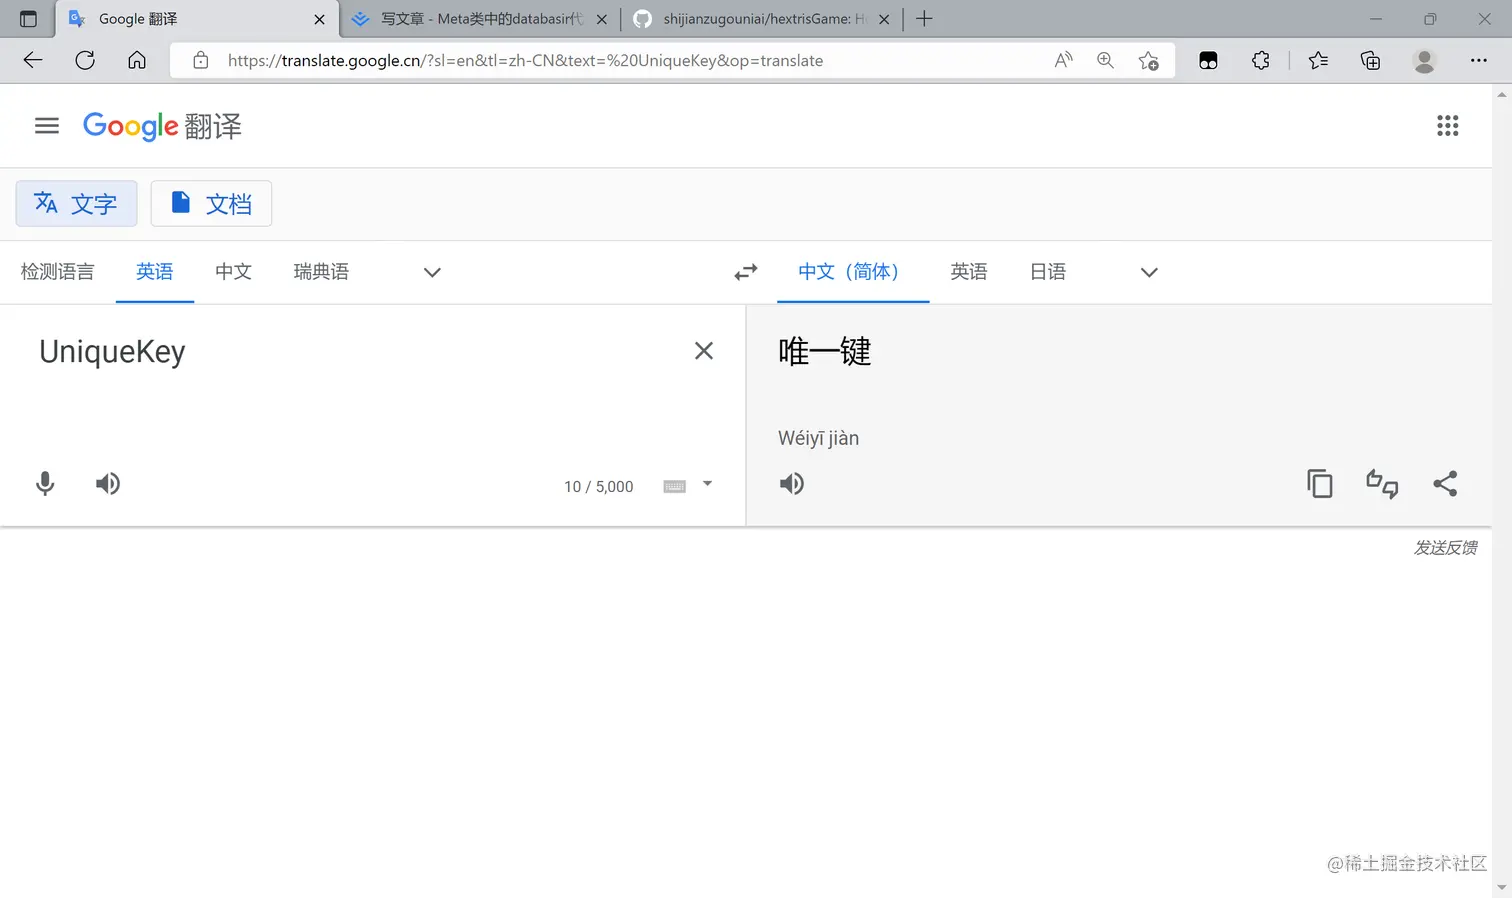Share the translation
The image size is (1512, 898).
(x=1445, y=484)
